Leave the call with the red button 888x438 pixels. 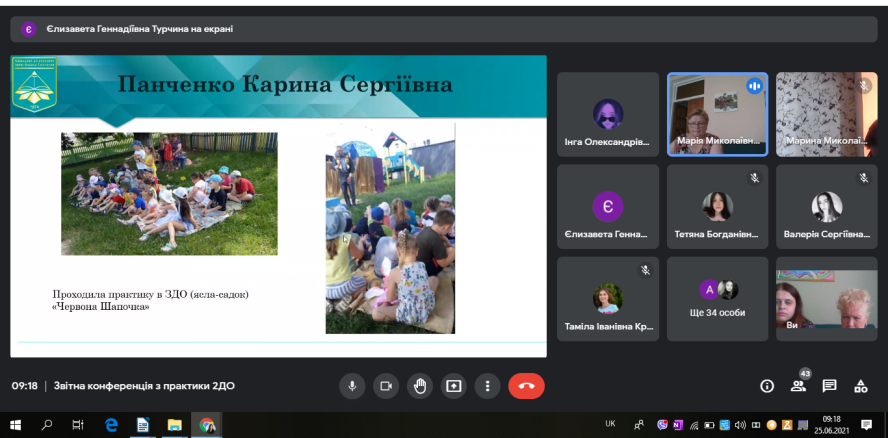coord(526,385)
